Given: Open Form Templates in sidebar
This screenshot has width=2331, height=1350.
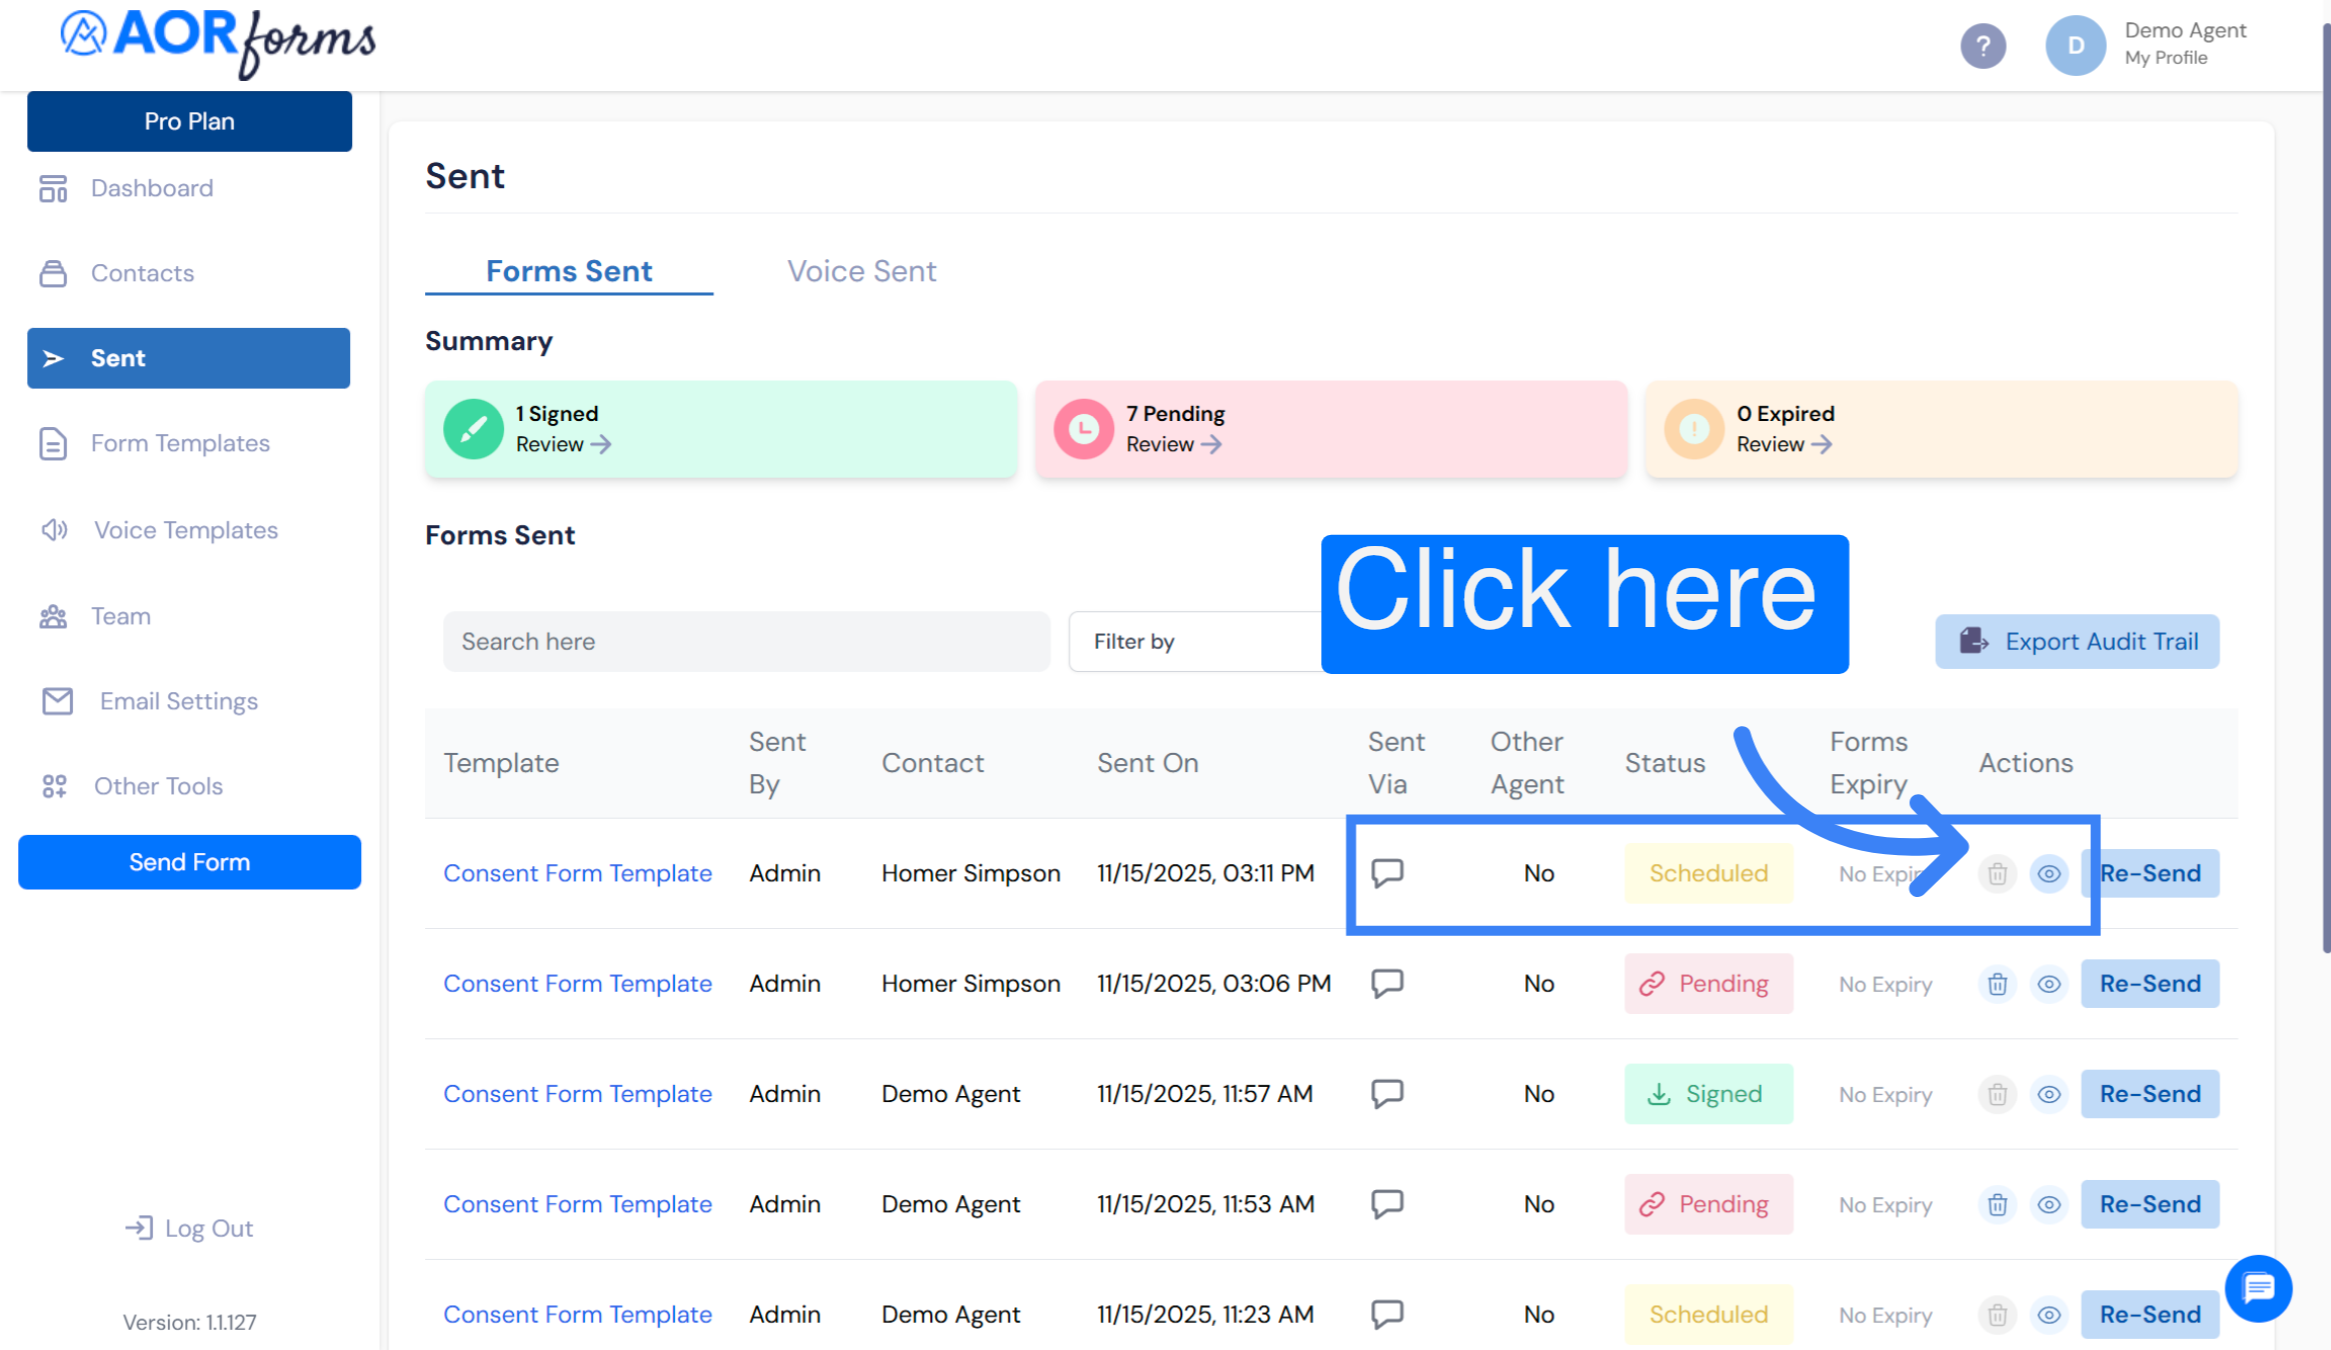Looking at the screenshot, I should point(180,443).
